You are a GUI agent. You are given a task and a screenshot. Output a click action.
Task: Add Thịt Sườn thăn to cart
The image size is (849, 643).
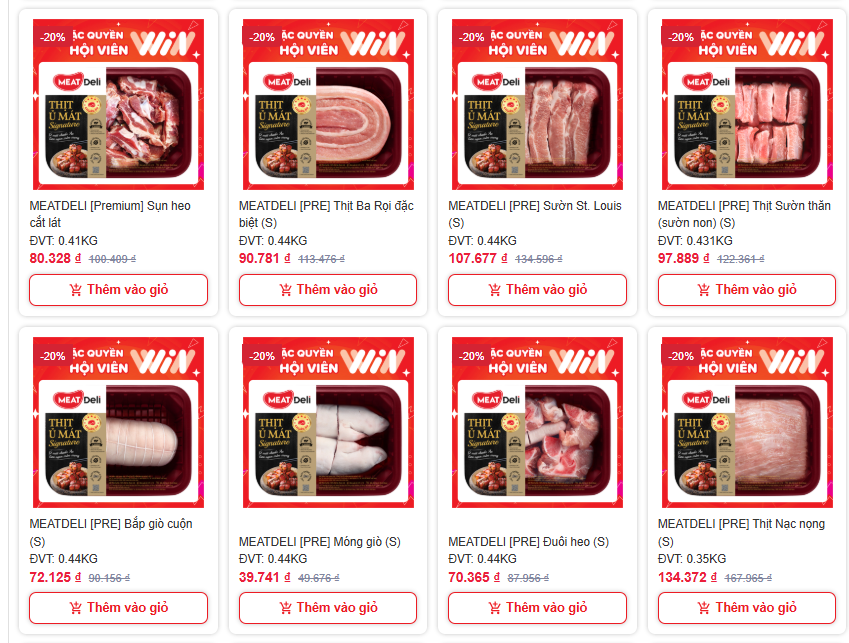coord(747,290)
